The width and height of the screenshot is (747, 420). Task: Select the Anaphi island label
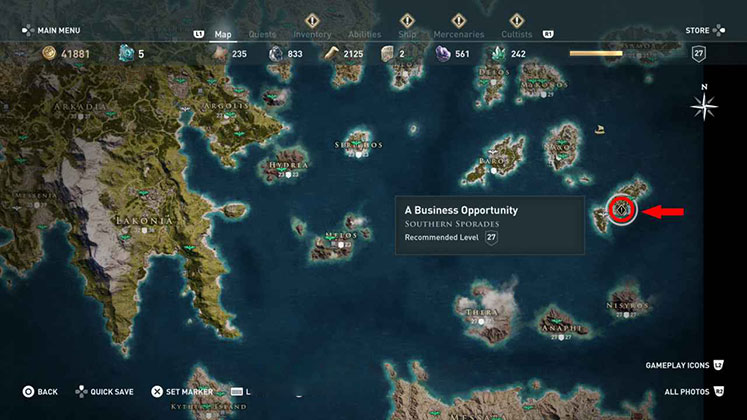click(x=562, y=328)
